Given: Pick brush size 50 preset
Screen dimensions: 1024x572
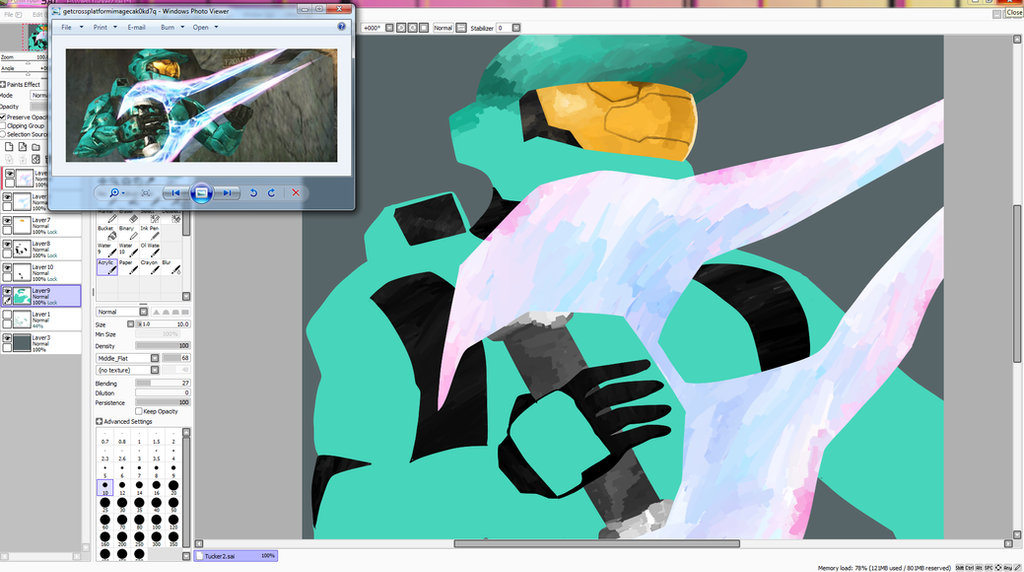Looking at the screenshot, I should pos(173,504).
